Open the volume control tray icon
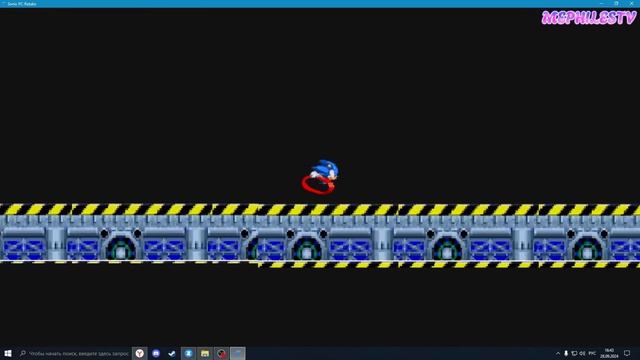 [582, 353]
